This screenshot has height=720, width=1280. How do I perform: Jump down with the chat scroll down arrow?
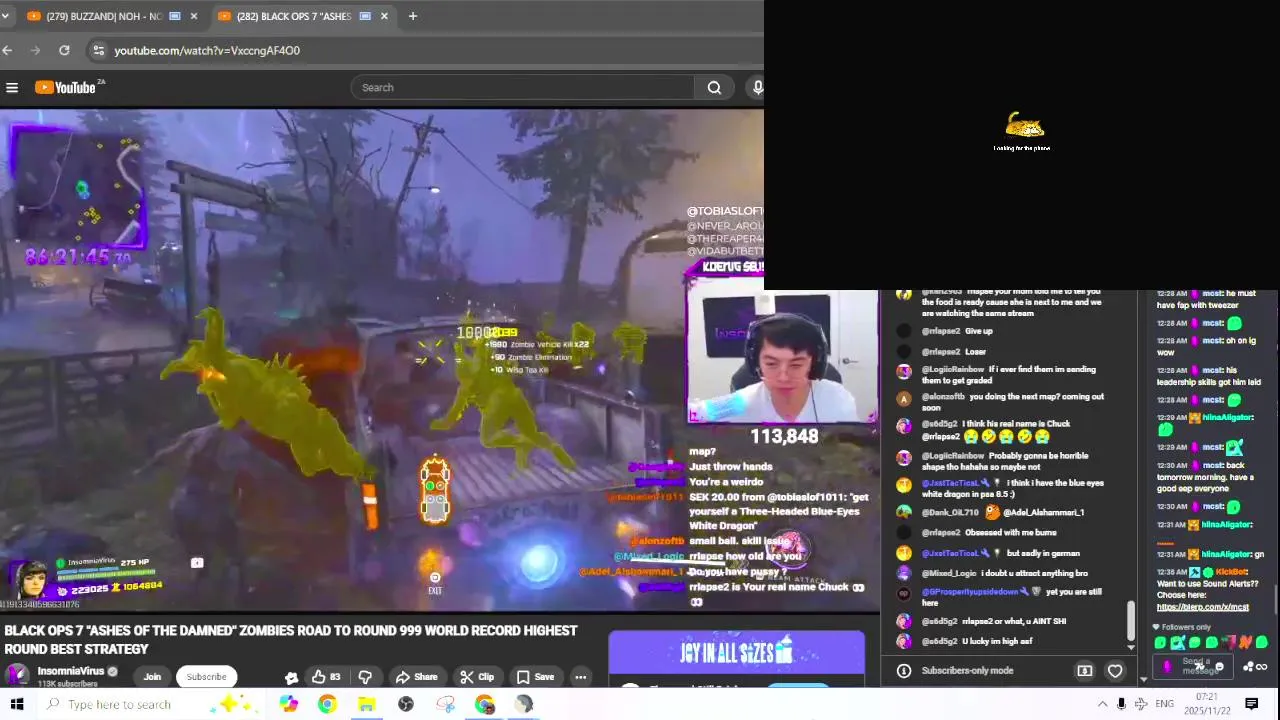(x=1131, y=648)
